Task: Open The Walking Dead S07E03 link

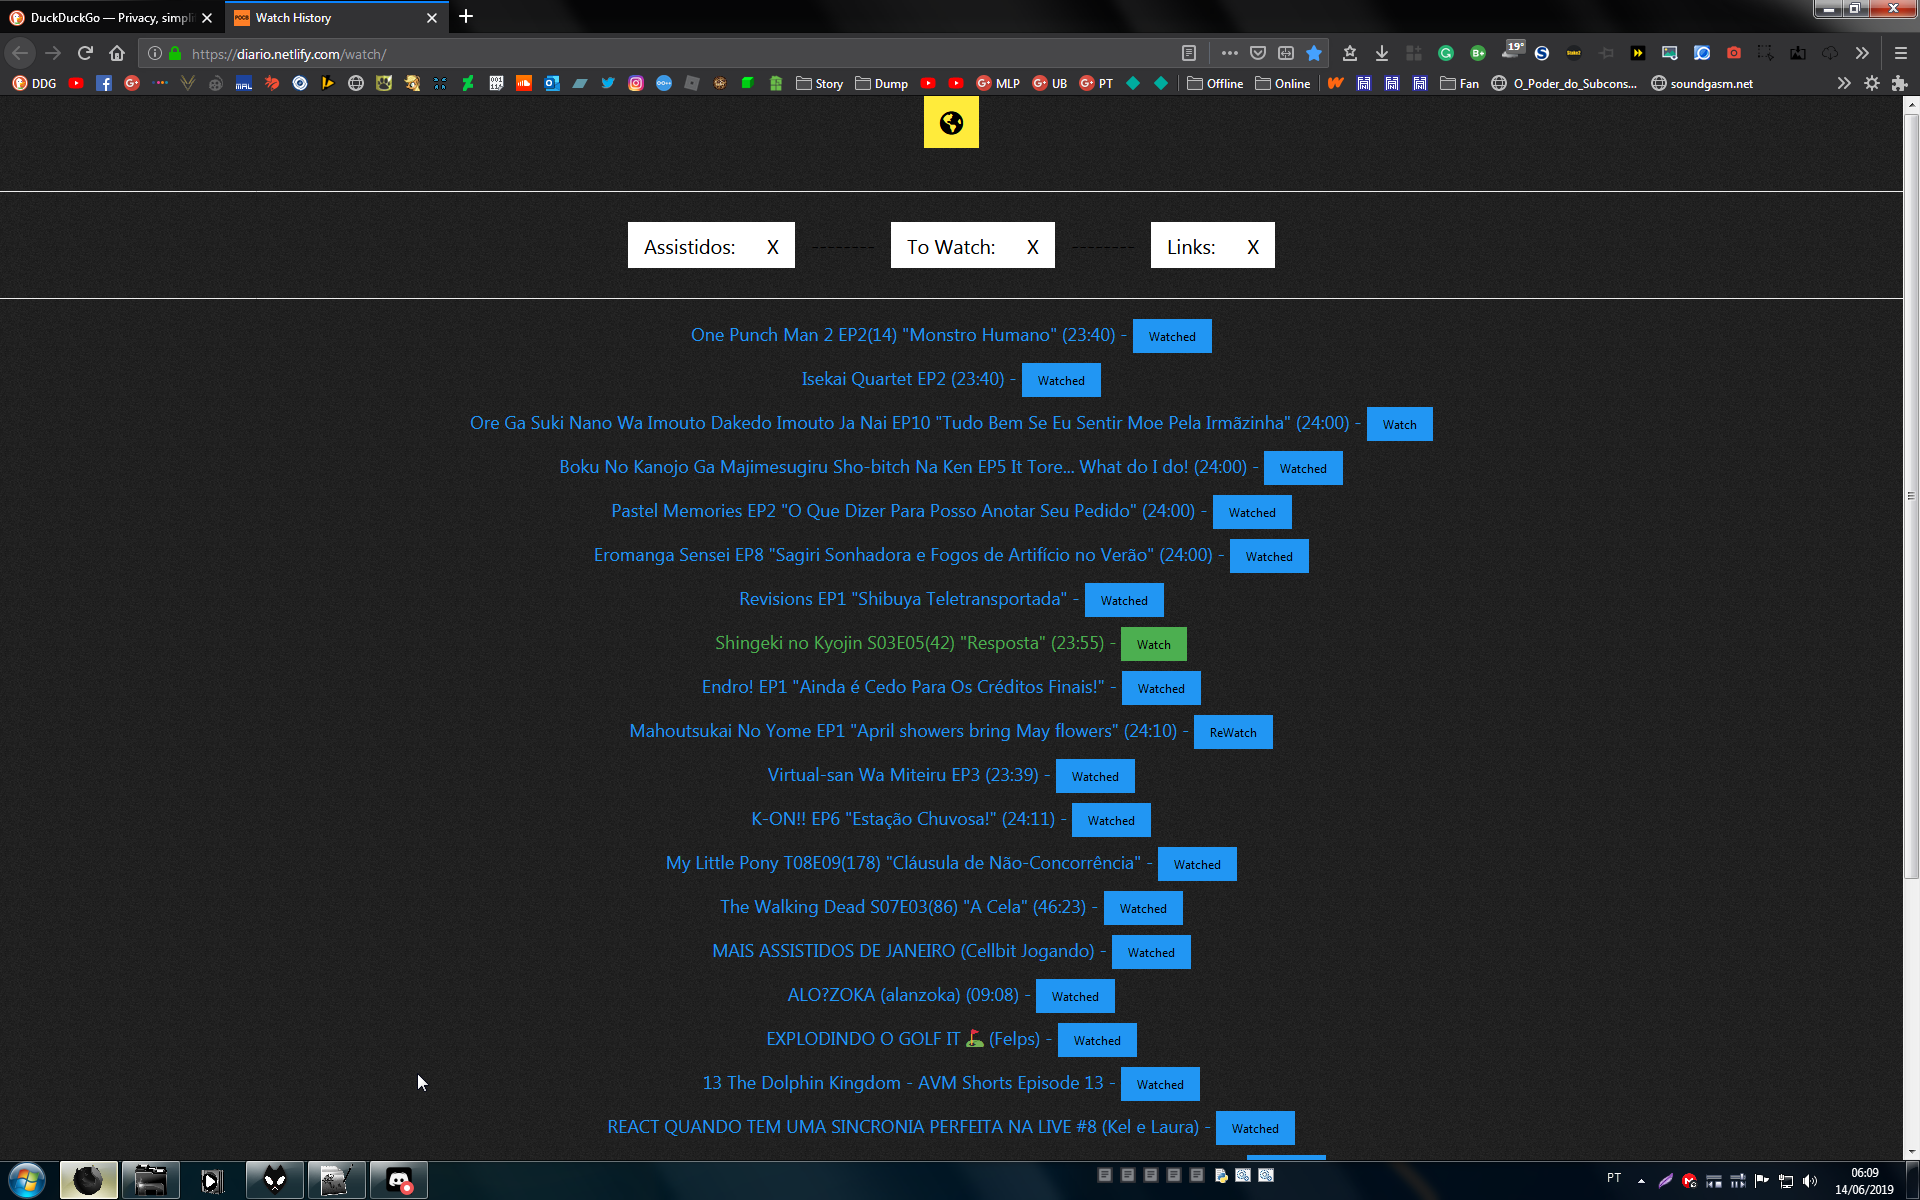Action: tap(903, 907)
